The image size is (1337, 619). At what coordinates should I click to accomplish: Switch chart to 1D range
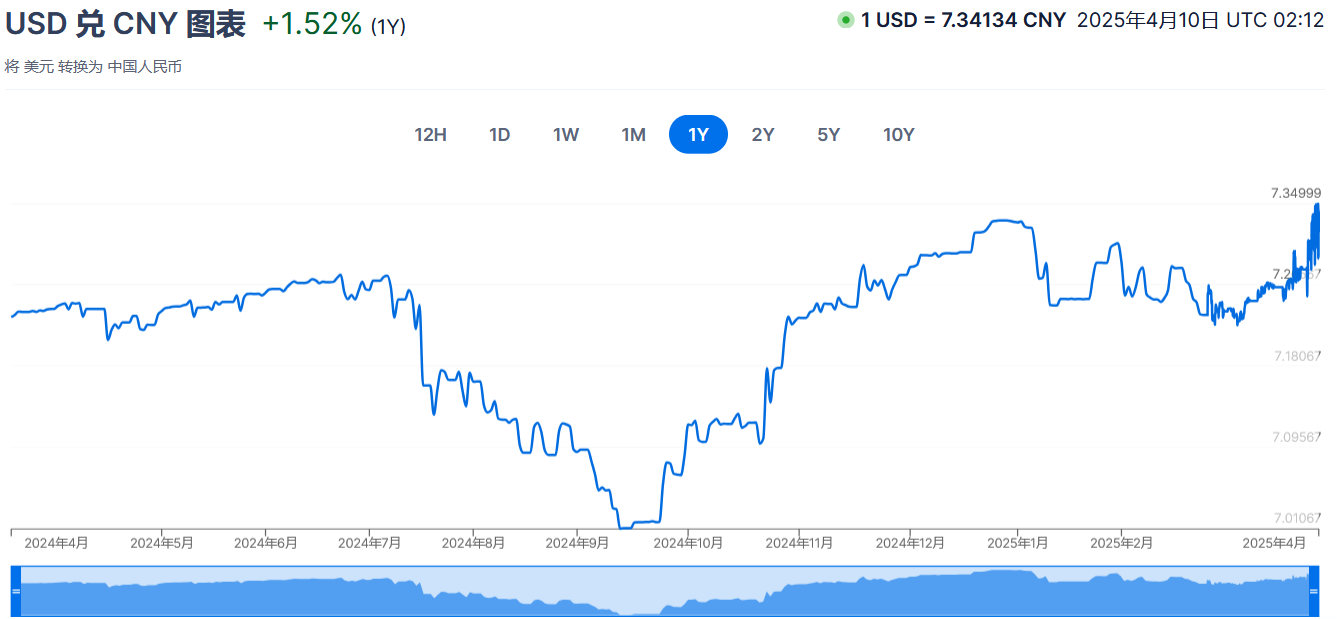(500, 135)
